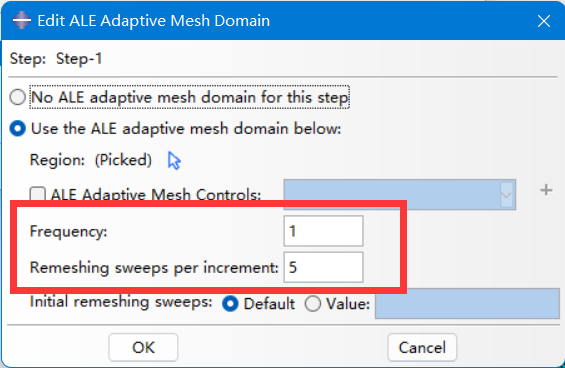Image resolution: width=565 pixels, height=368 pixels.
Task: Click the chevron arrow of the mesh controls combo box
Action: tap(506, 195)
